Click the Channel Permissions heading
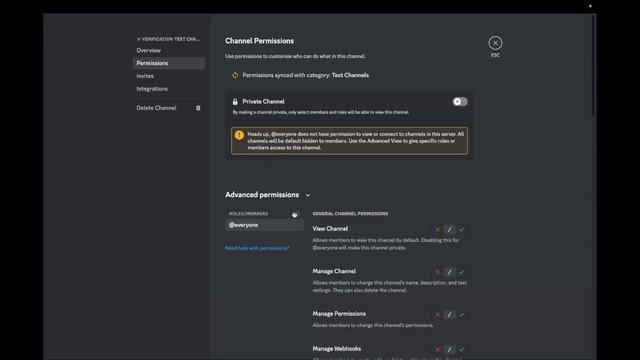This screenshot has width=640, height=360. [260, 41]
